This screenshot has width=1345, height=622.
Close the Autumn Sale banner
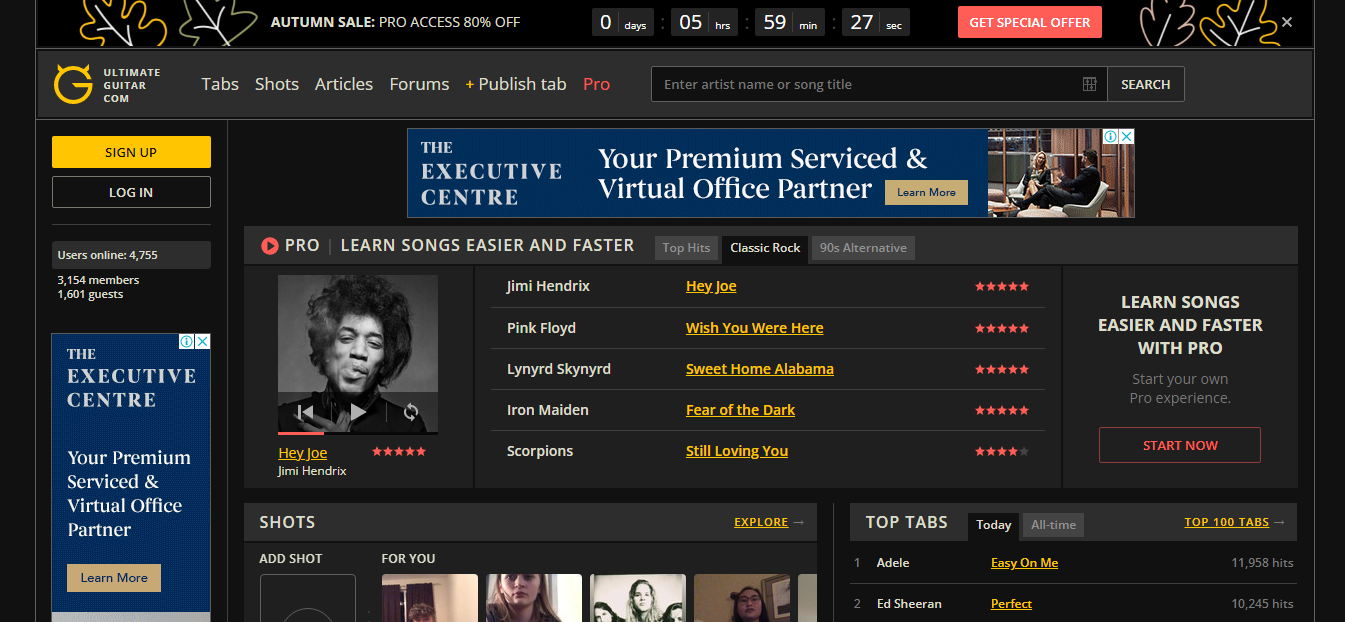point(1287,22)
